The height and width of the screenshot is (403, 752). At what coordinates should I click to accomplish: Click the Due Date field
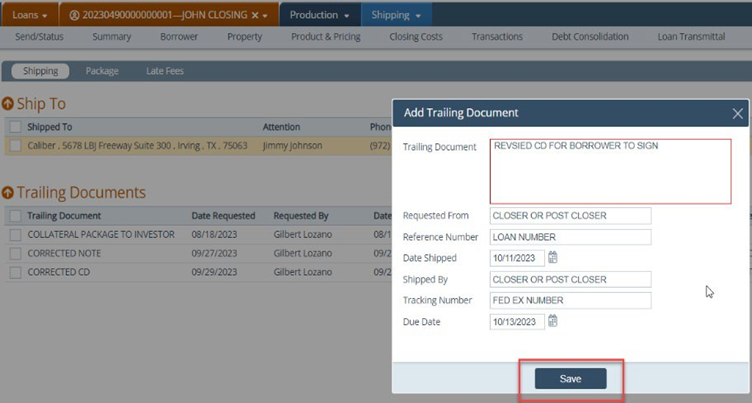pos(517,321)
